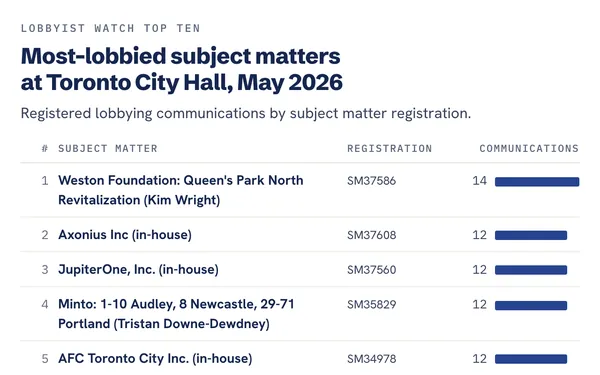Click the communications bar for AFC Toronto City
The width and height of the screenshot is (600, 375).
pyautogui.click(x=531, y=359)
